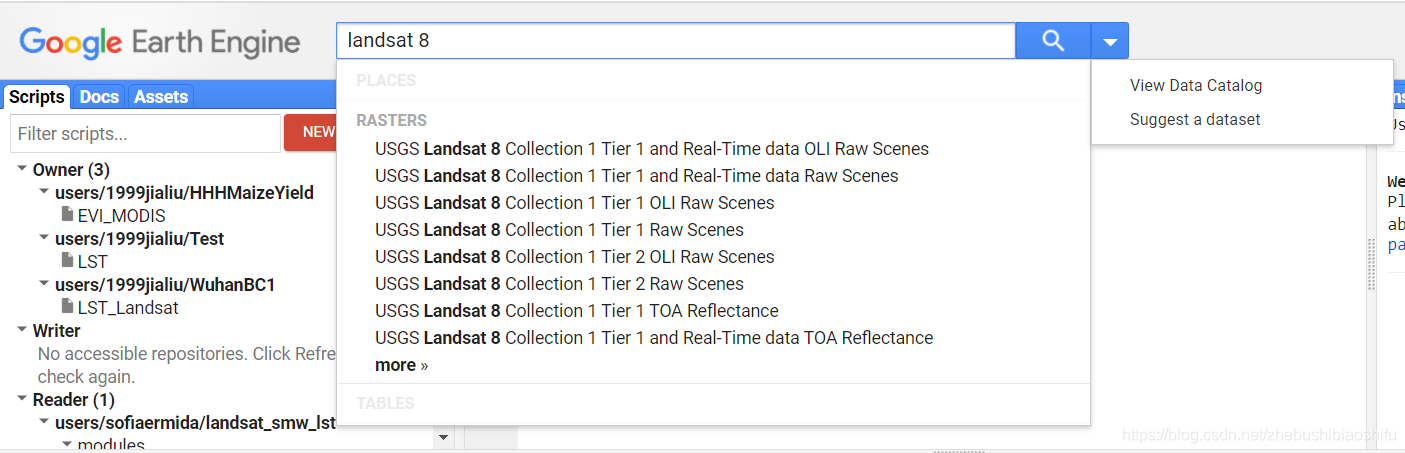Click the red NEW button
This screenshot has height=453, width=1405.
tap(317, 132)
